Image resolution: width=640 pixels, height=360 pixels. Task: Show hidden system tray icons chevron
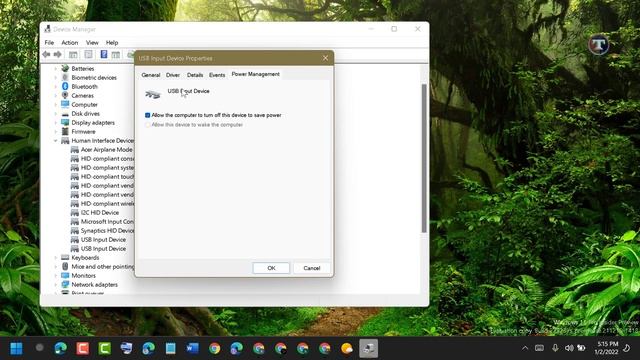[525, 348]
